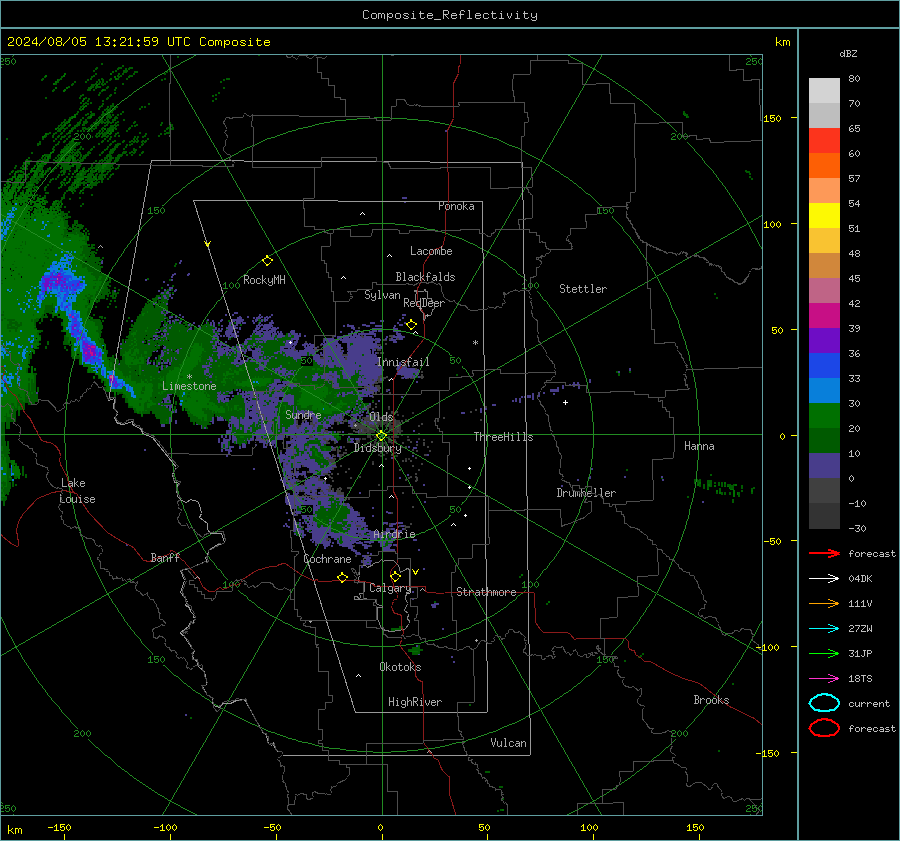This screenshot has width=900, height=841.
Task: Click the yellow diamond marker below RedDeer
Action: pyautogui.click(x=411, y=325)
